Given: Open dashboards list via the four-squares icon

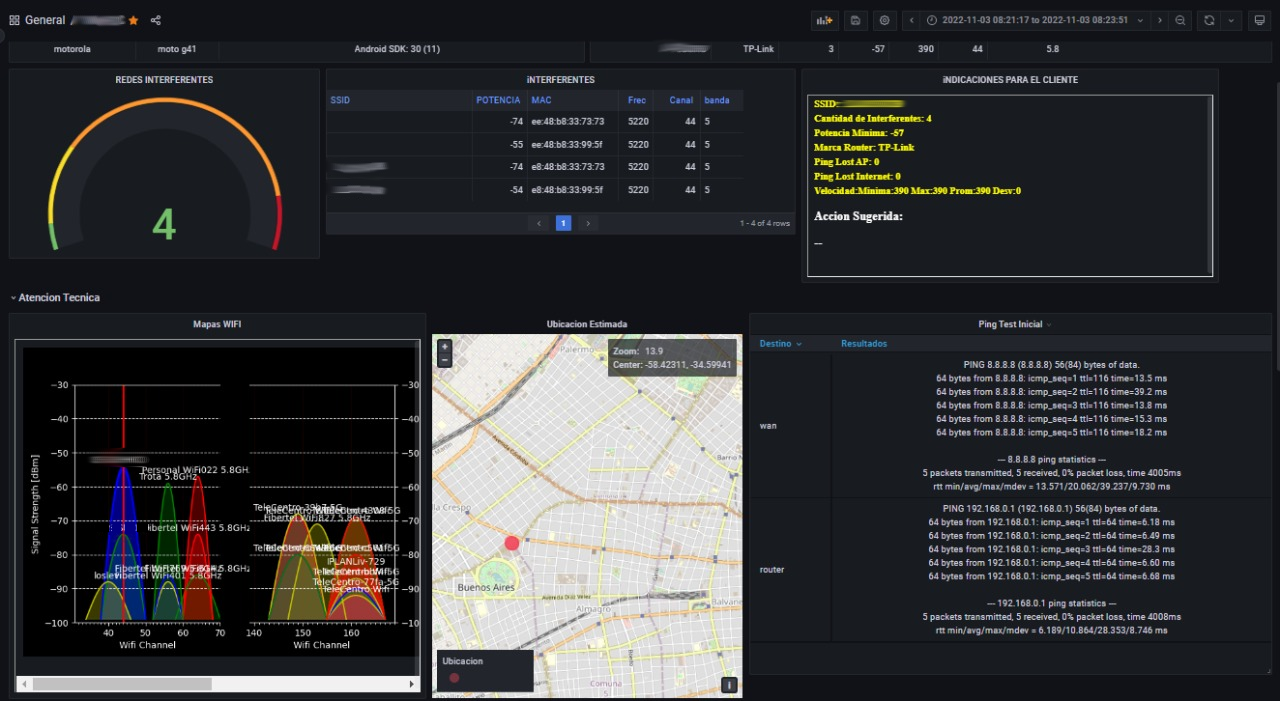Looking at the screenshot, I should tap(13, 20).
